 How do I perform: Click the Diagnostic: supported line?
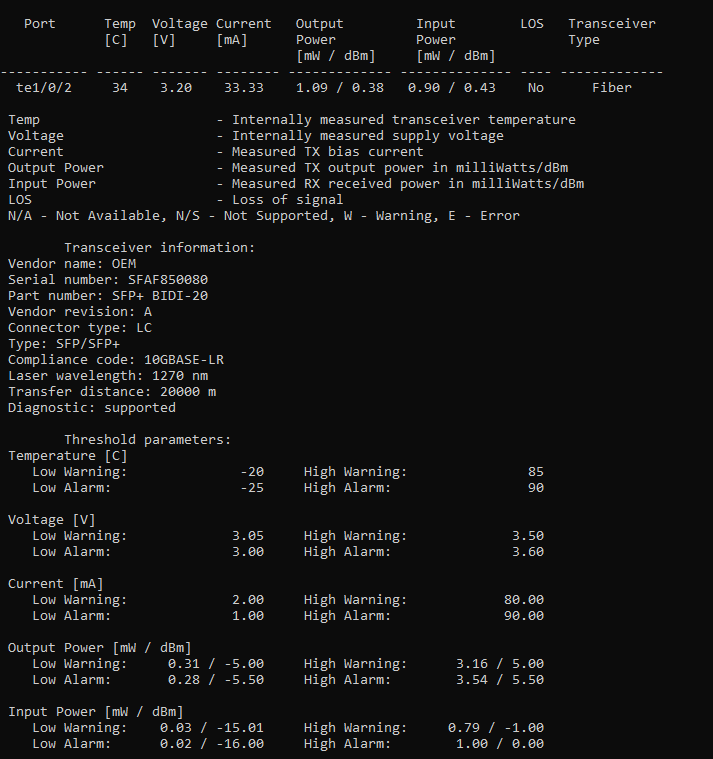92,407
